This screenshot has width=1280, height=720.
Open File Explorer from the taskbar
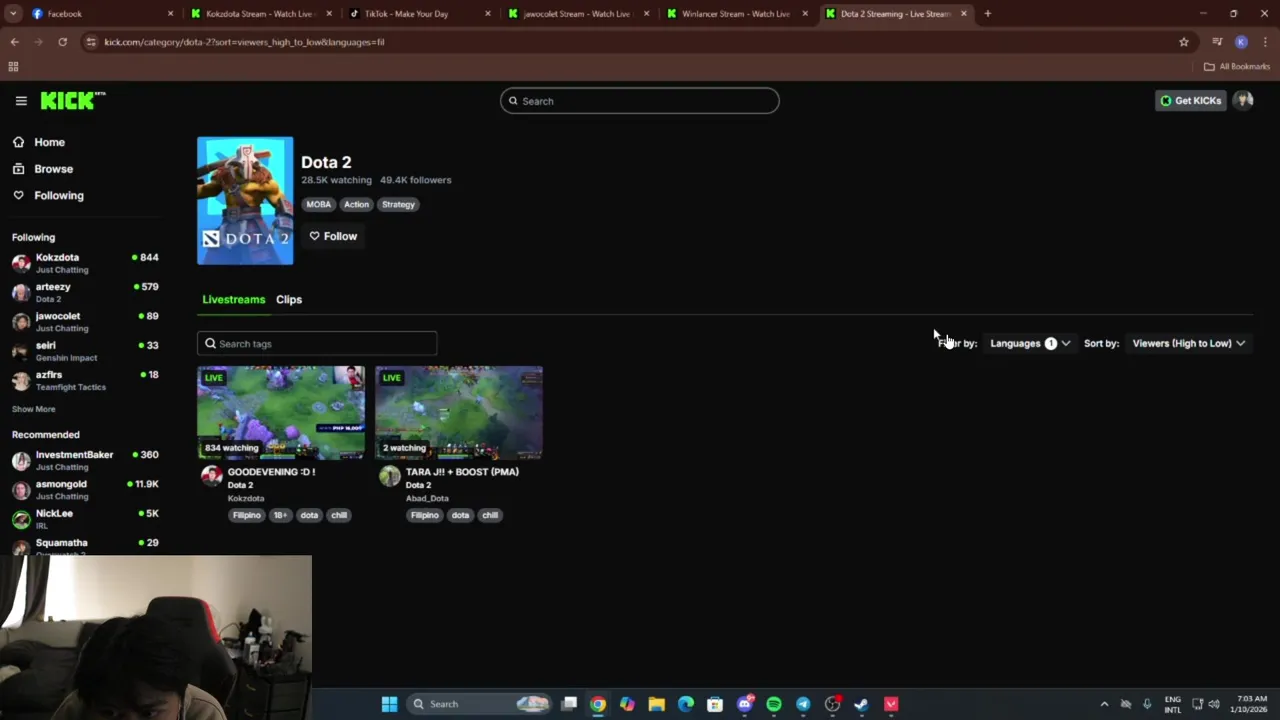[x=656, y=704]
